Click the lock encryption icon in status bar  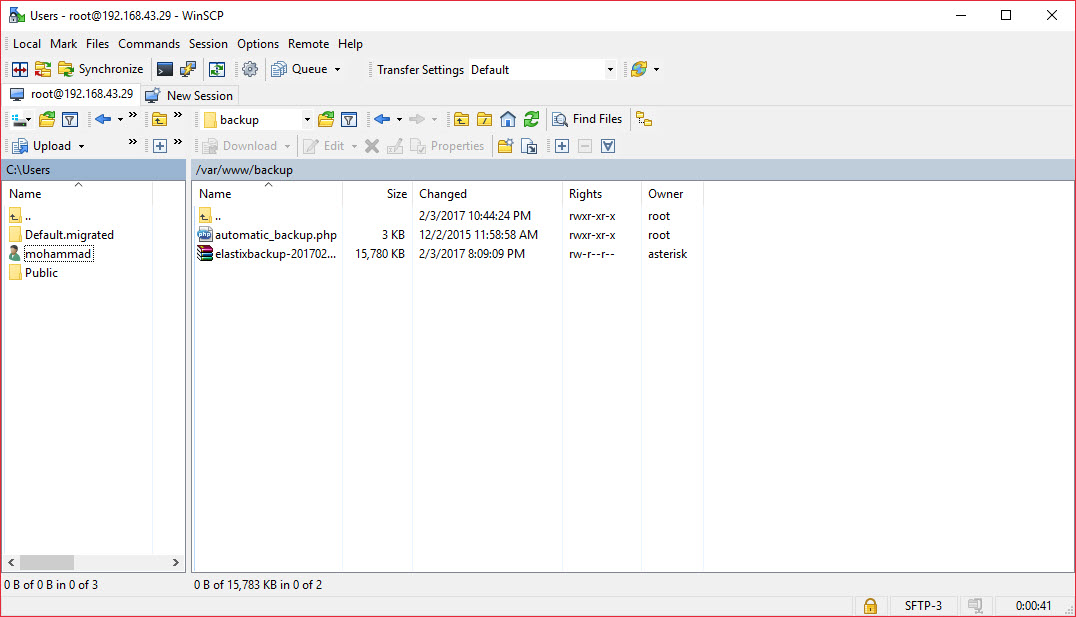click(x=870, y=606)
